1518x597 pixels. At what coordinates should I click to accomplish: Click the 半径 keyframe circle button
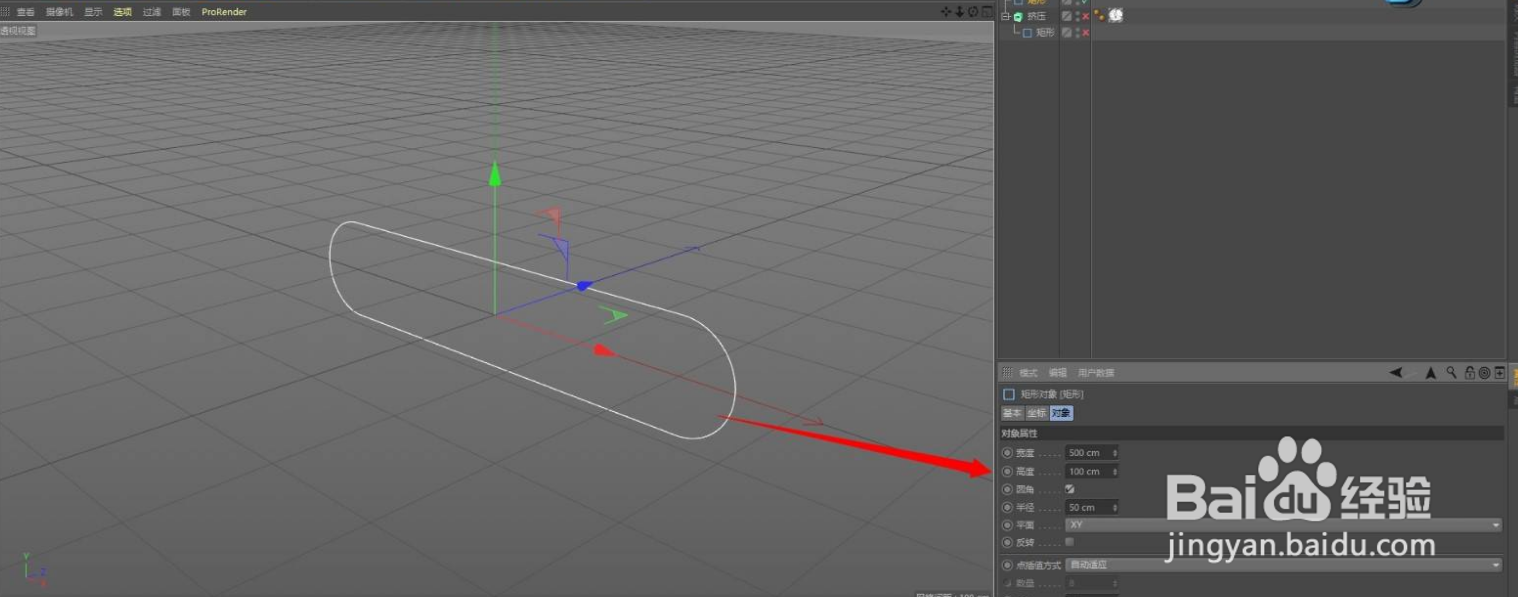click(x=1007, y=507)
